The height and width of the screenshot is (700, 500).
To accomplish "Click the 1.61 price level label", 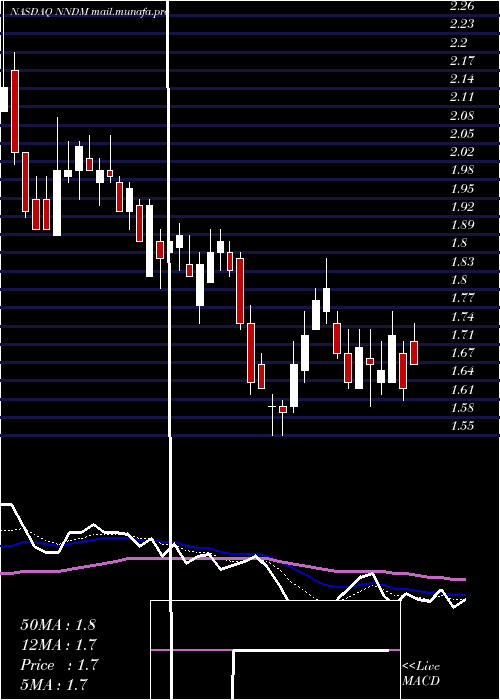I will (462, 389).
